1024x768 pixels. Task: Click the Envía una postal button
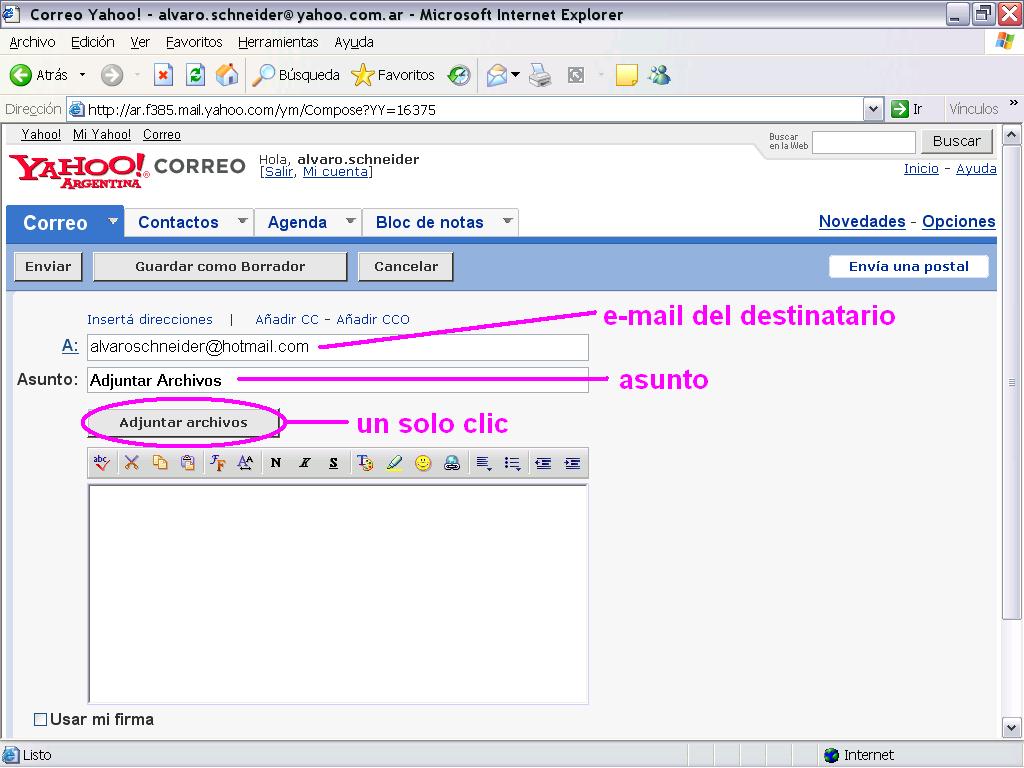point(908,266)
